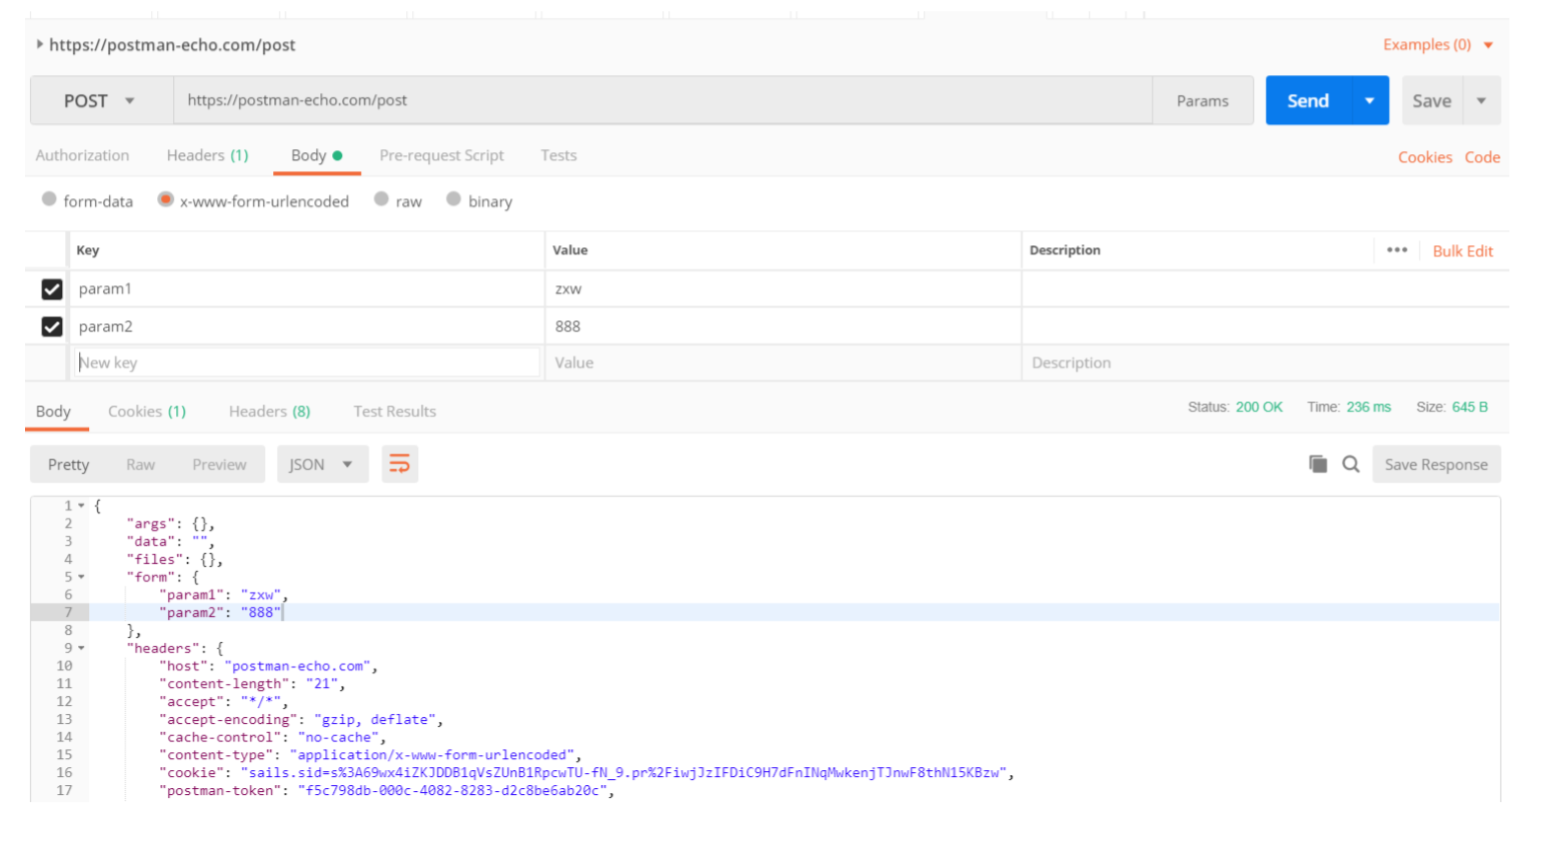
Task: Click the Save Response button
Action: 1435,464
